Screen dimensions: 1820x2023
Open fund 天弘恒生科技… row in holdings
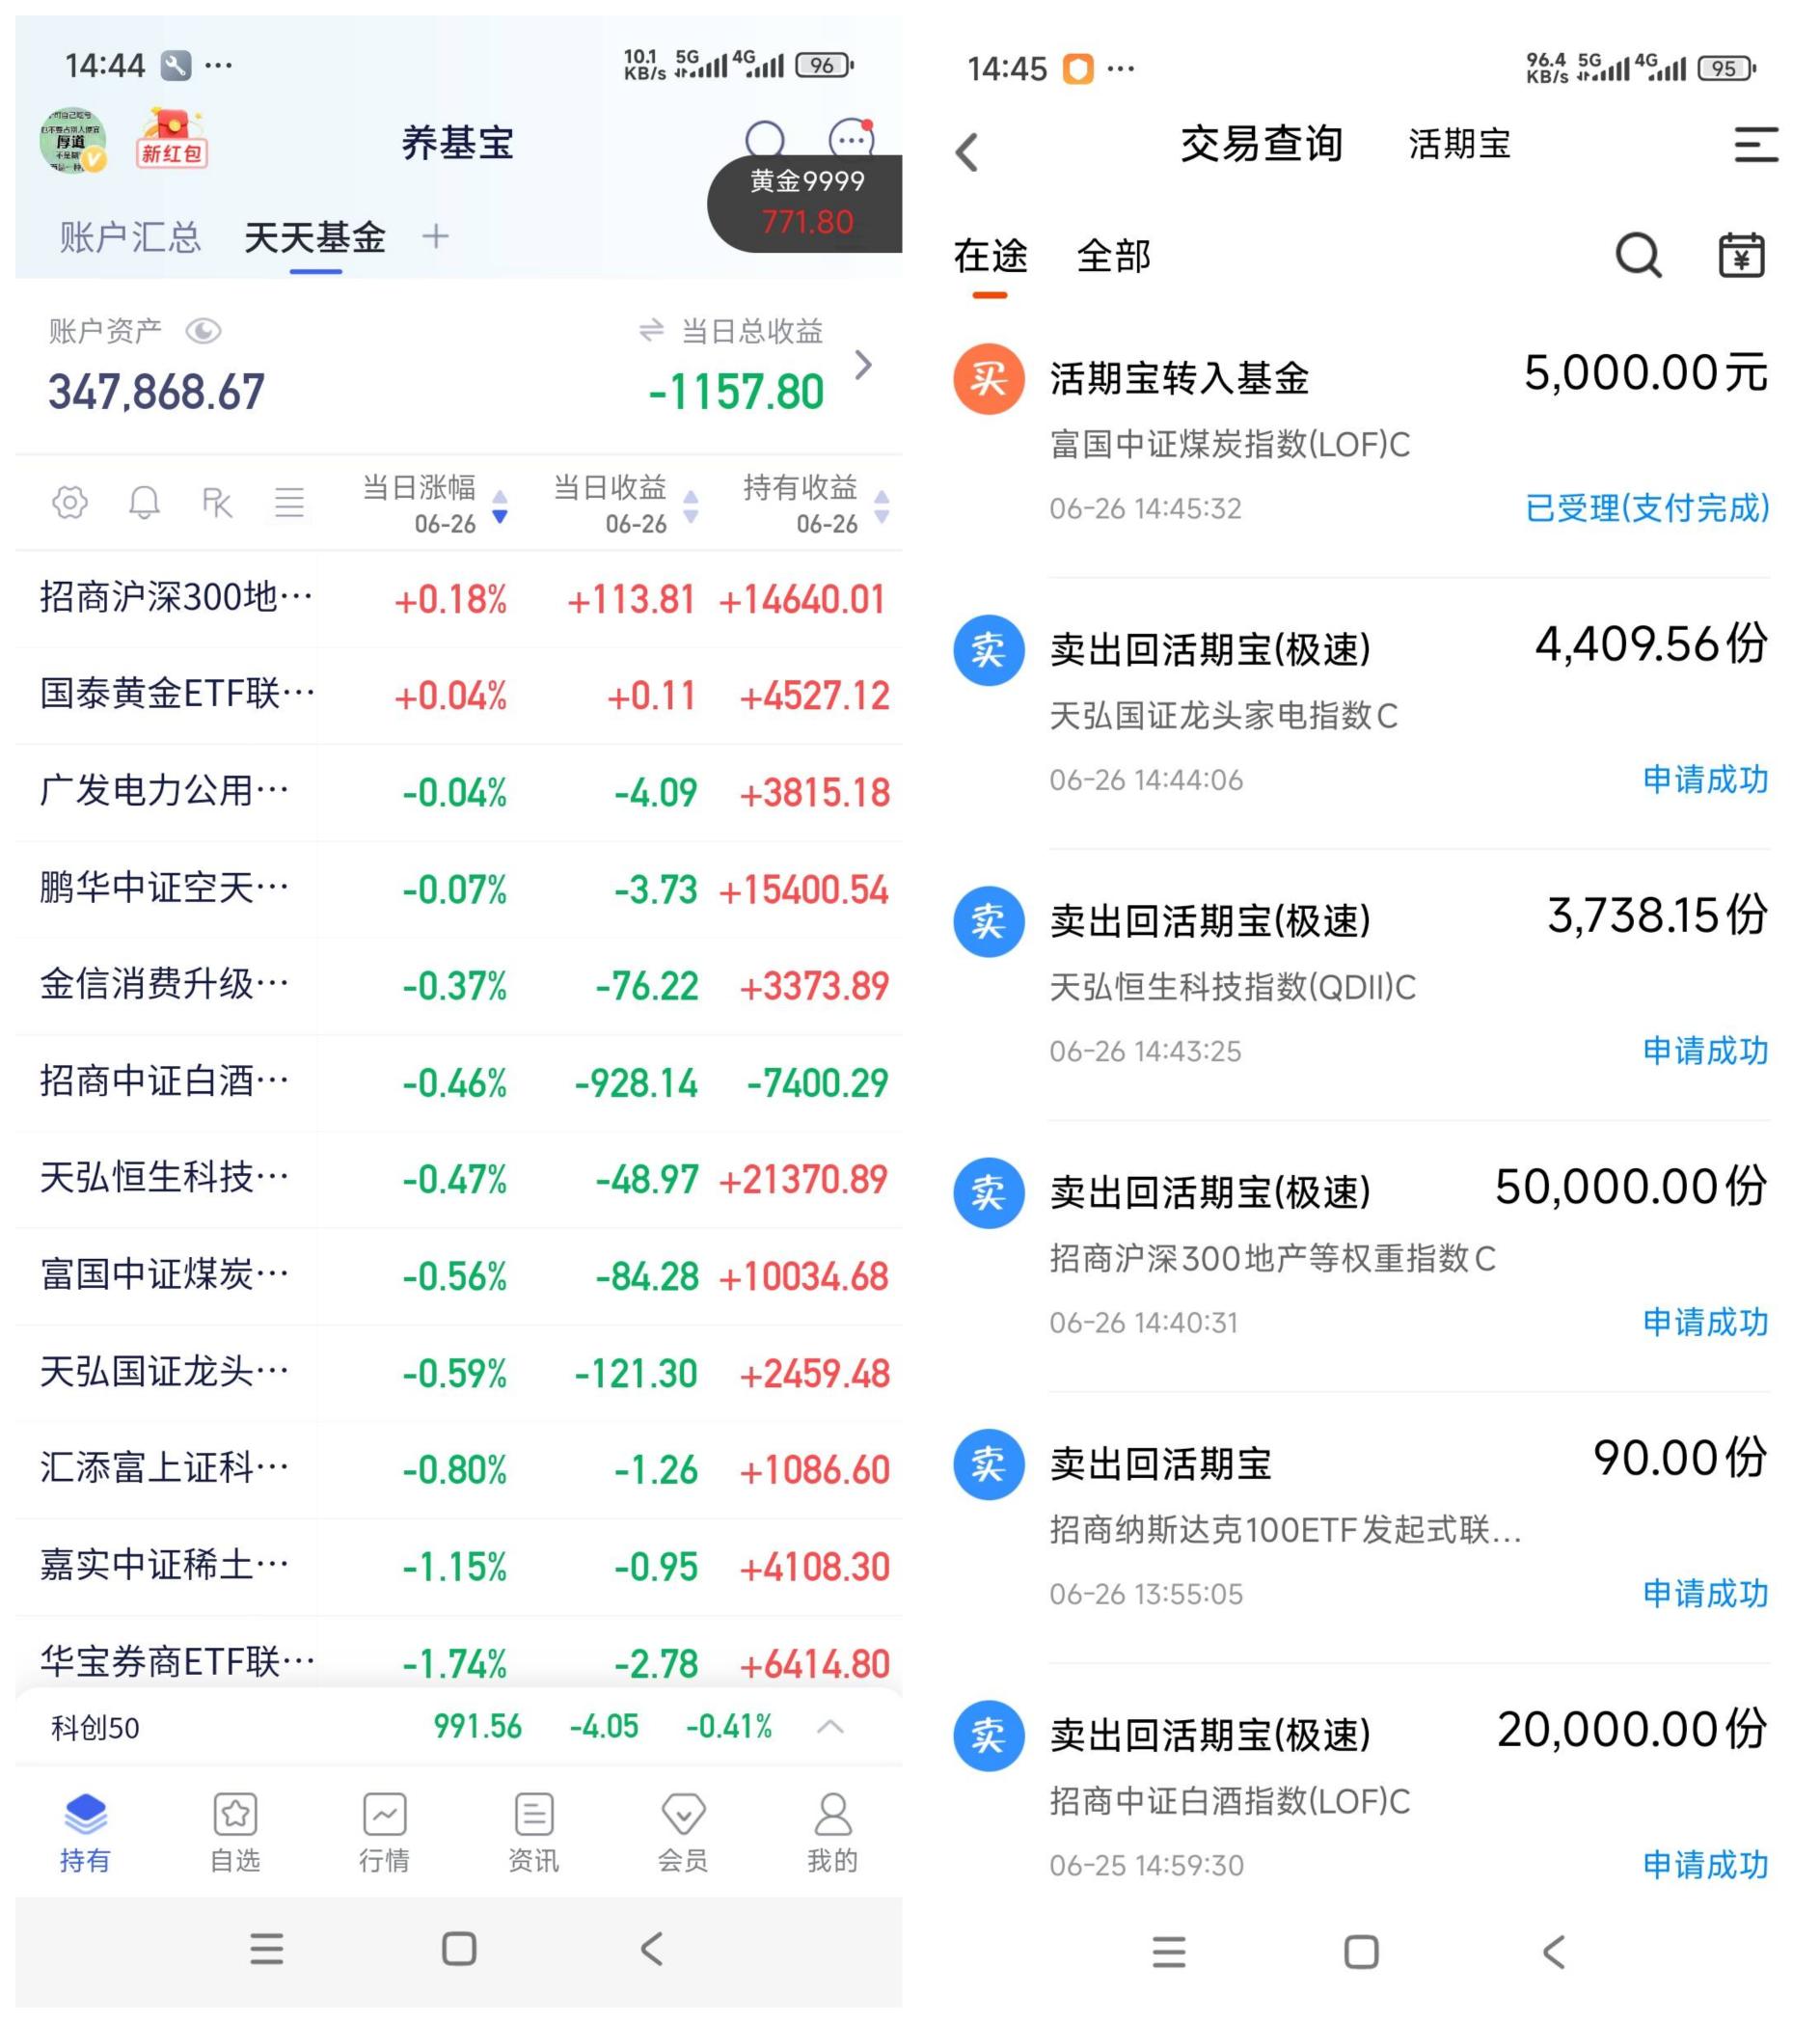[x=459, y=1179]
